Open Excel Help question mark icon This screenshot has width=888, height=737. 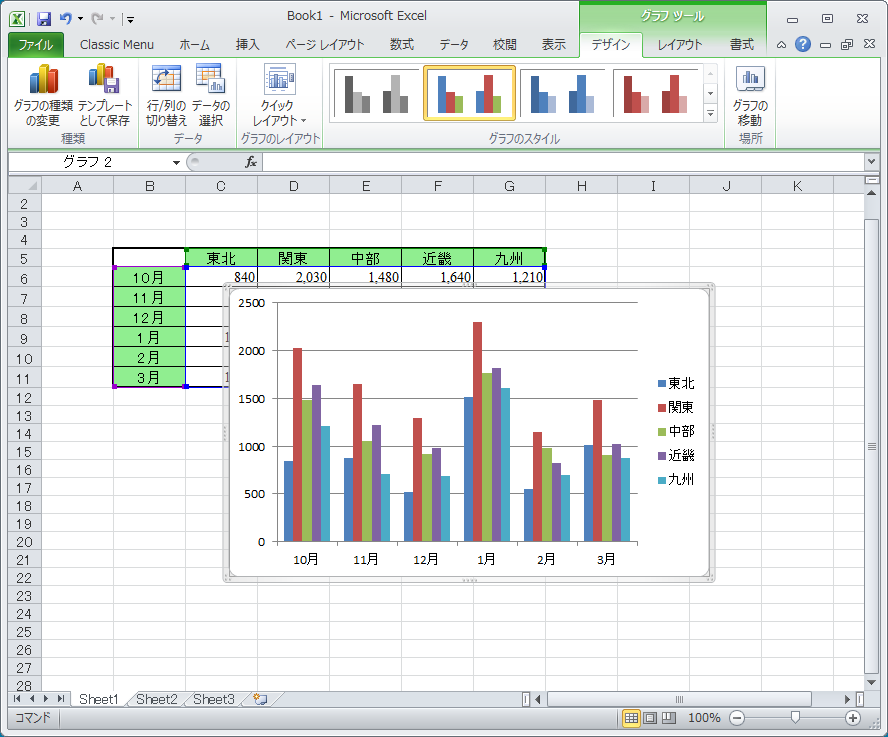pyautogui.click(x=802, y=44)
